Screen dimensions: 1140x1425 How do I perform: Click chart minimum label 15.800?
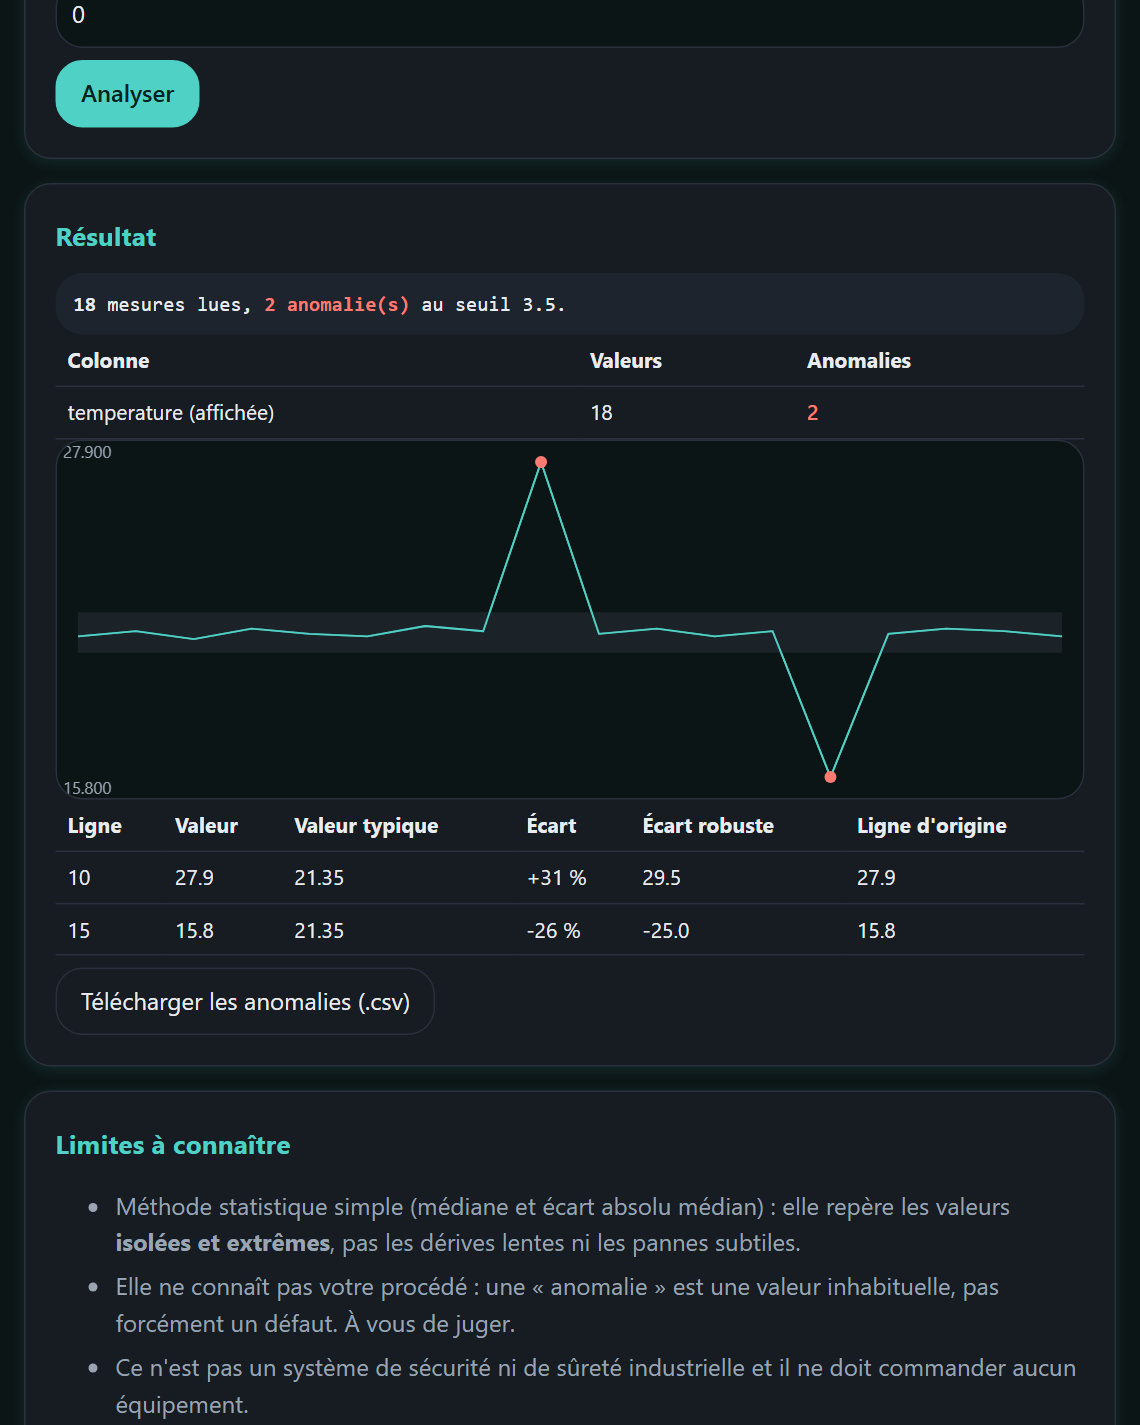click(x=87, y=788)
